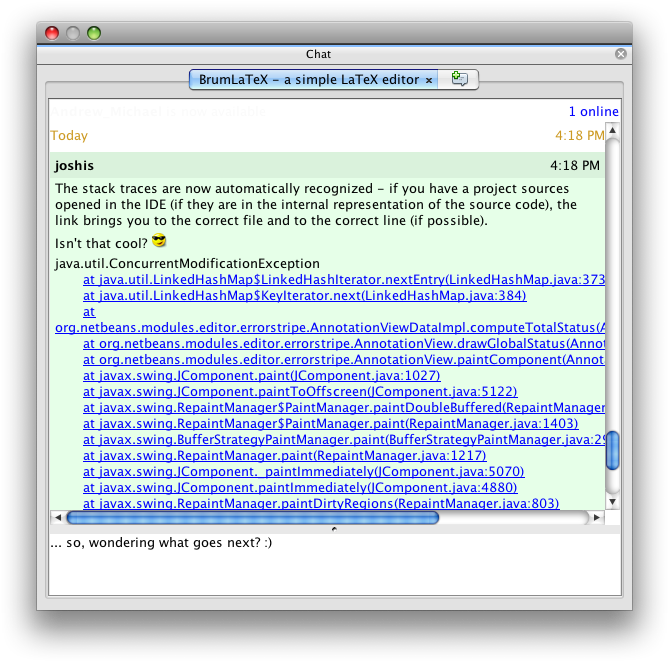The height and width of the screenshot is (661, 668).
Task: Open PaintManager.paint RepaintManager.java:1403 link
Action: [331, 424]
